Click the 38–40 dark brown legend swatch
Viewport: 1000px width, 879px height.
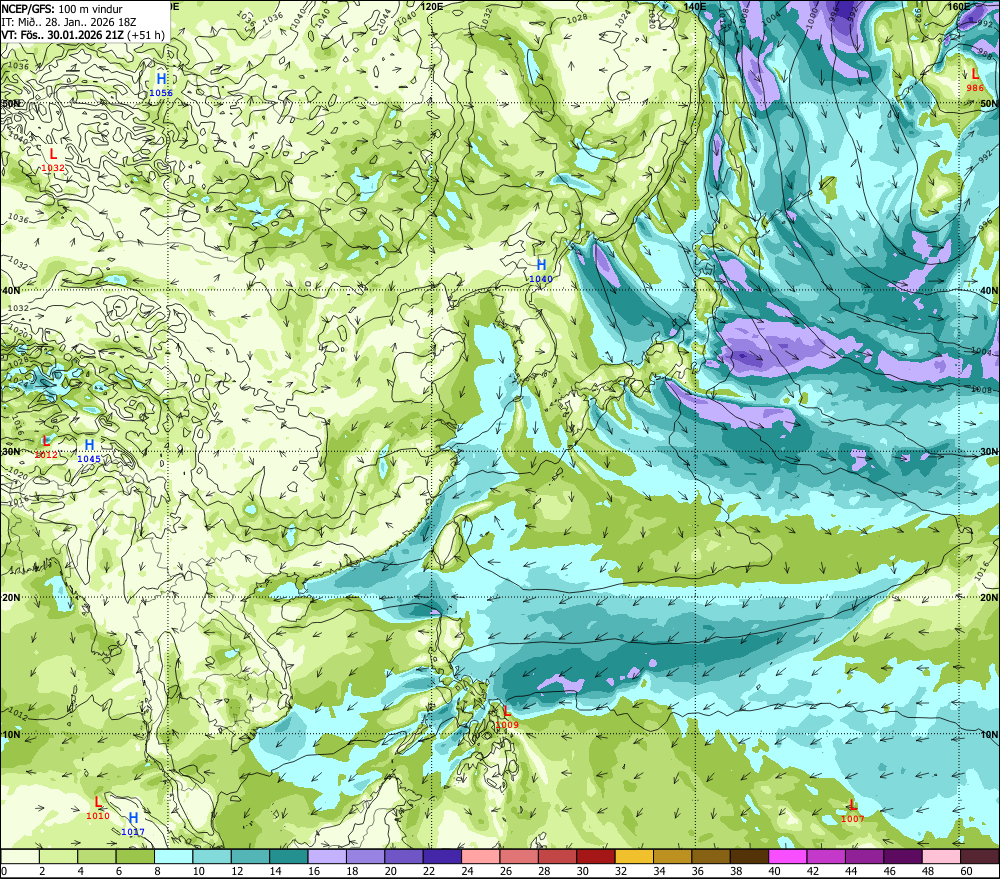coord(749,856)
